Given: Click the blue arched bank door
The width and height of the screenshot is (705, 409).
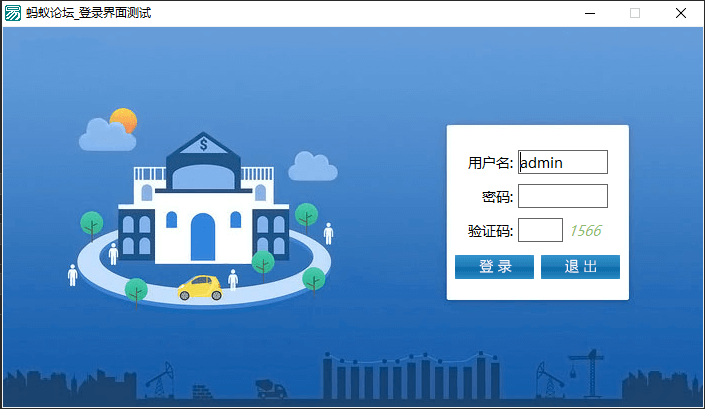Looking at the screenshot, I should (203, 236).
